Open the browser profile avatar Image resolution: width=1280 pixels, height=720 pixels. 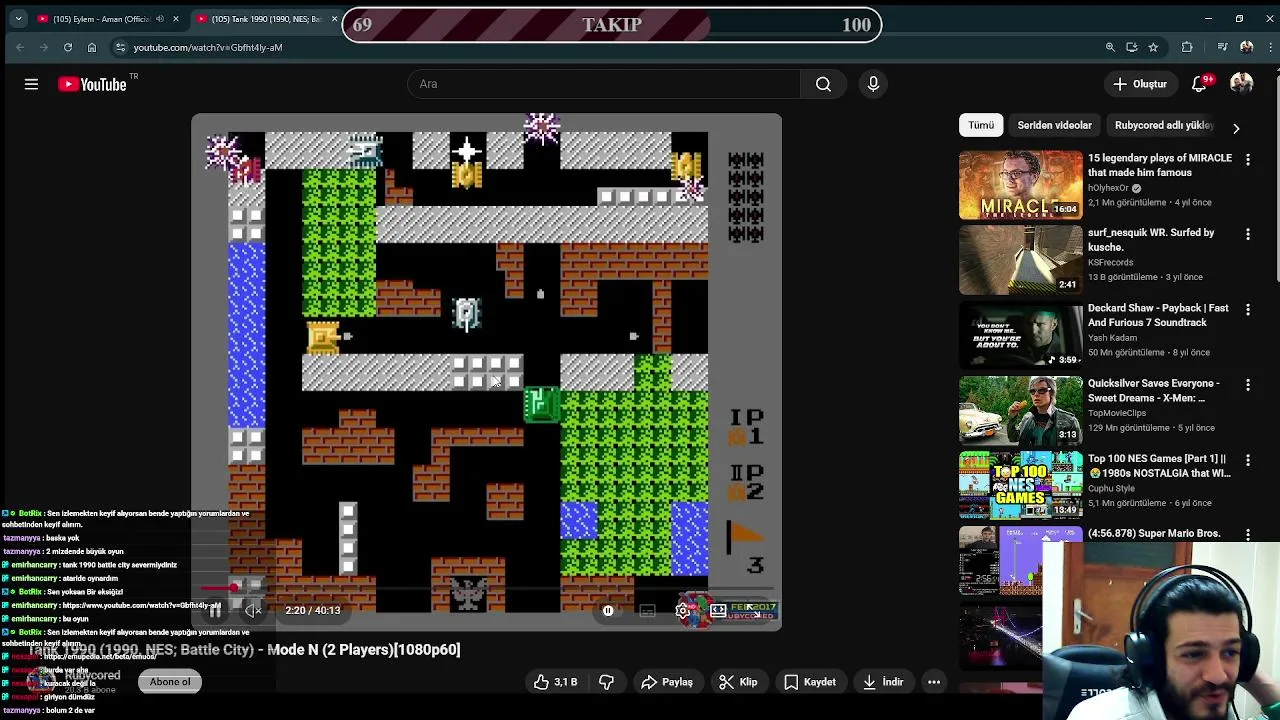tap(1246, 47)
